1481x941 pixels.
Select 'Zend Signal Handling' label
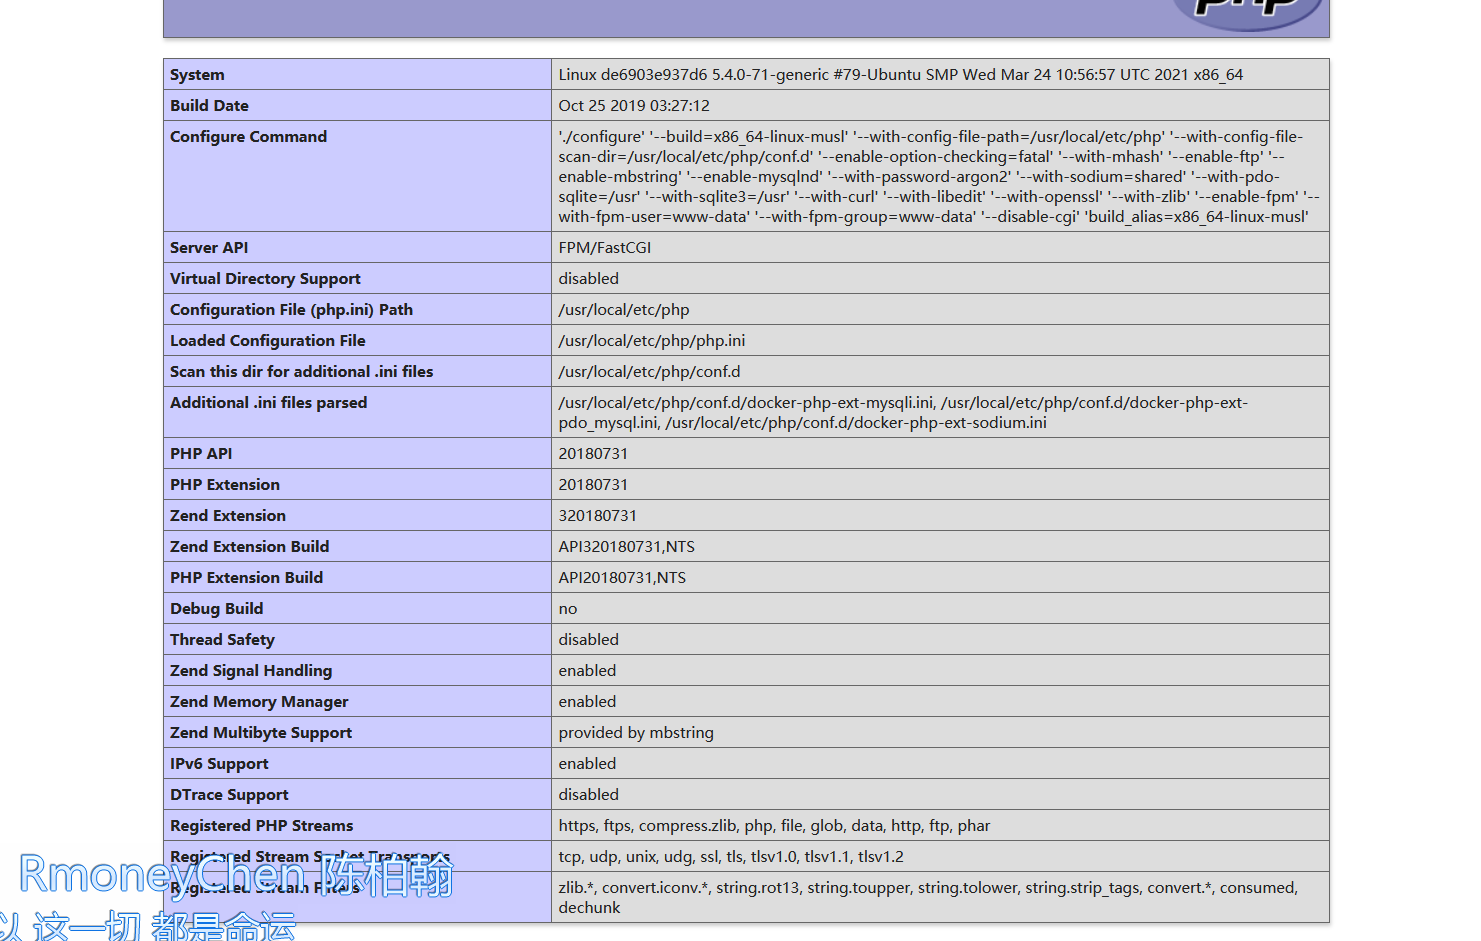tap(251, 671)
